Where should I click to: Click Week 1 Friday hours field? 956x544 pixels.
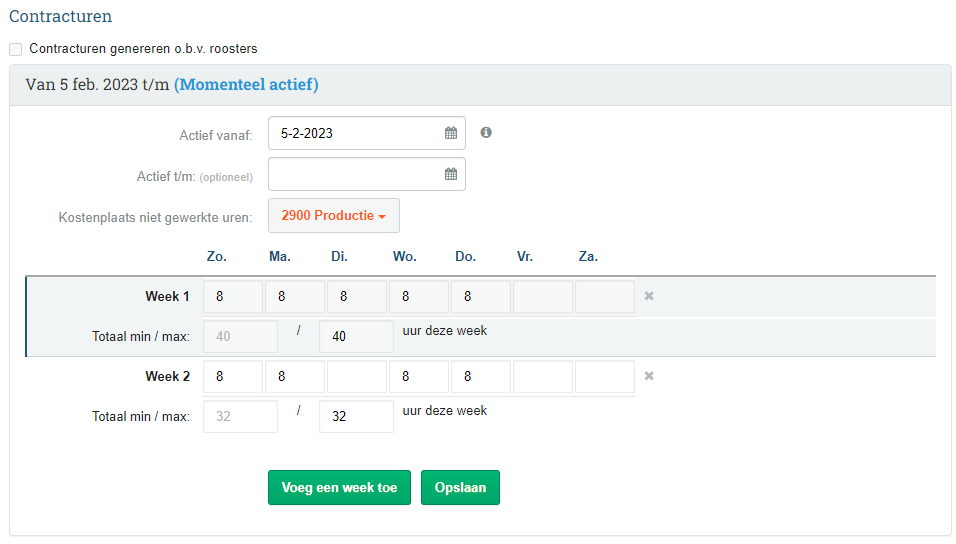[x=542, y=296]
